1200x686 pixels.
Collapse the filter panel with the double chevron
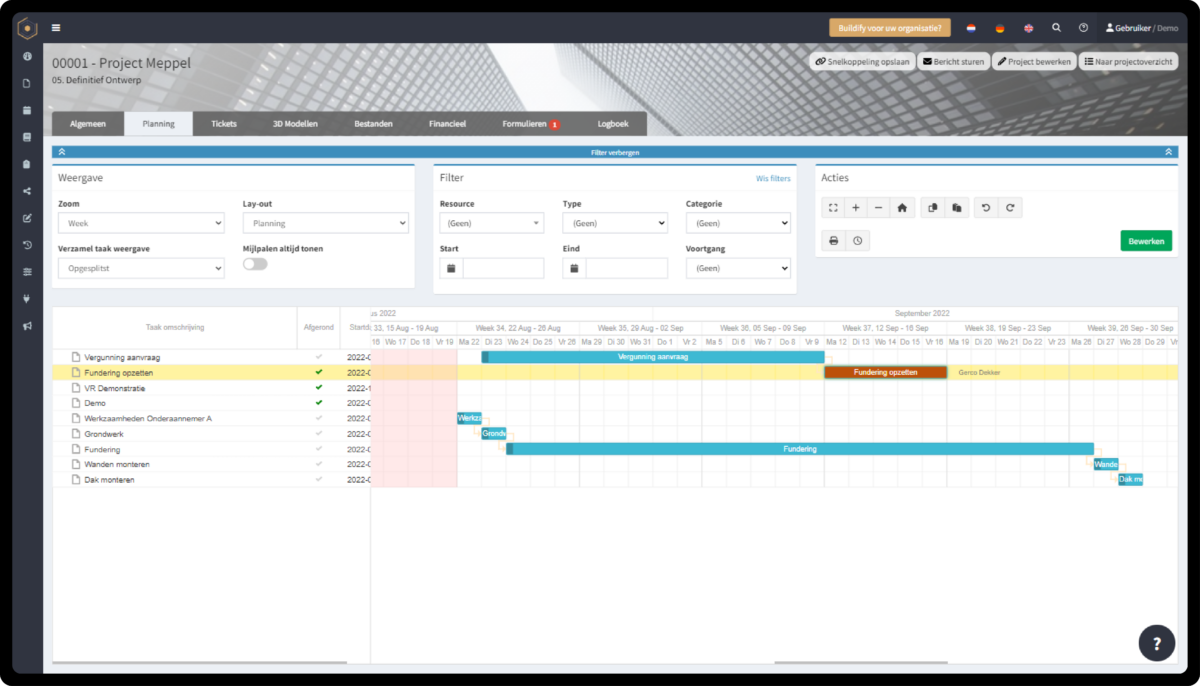point(61,150)
